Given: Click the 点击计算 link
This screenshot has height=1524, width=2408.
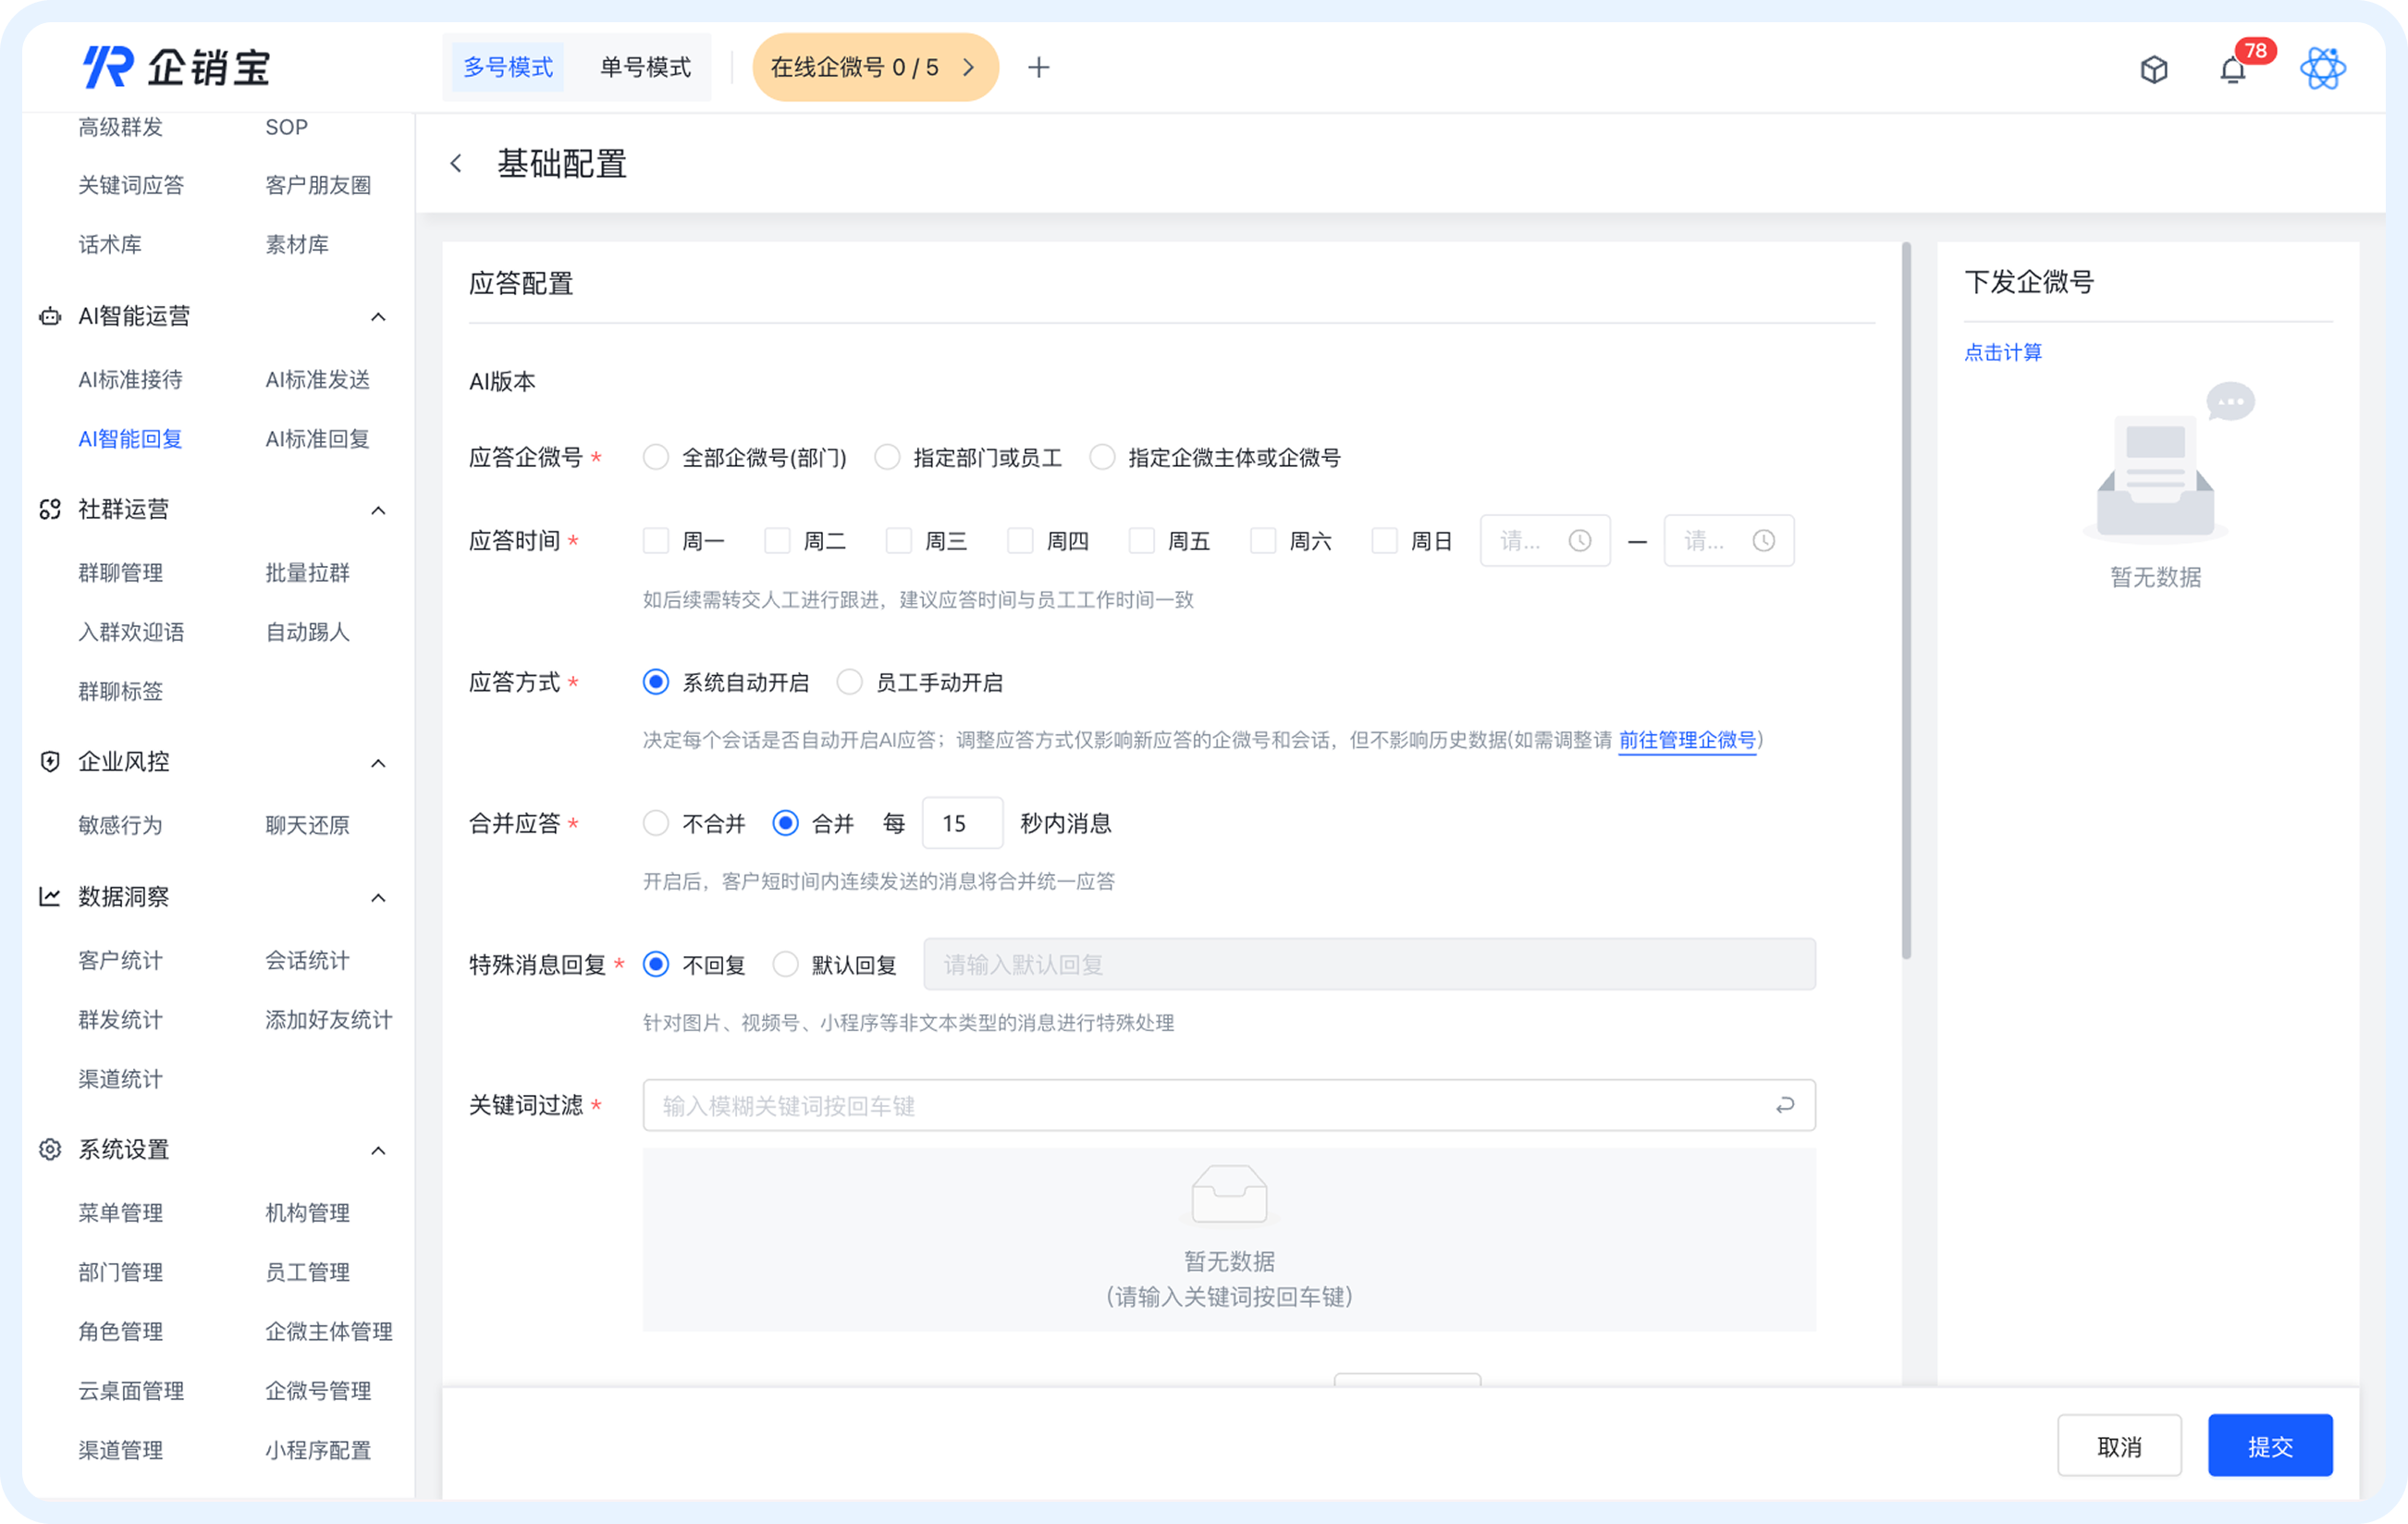Looking at the screenshot, I should 2002,352.
